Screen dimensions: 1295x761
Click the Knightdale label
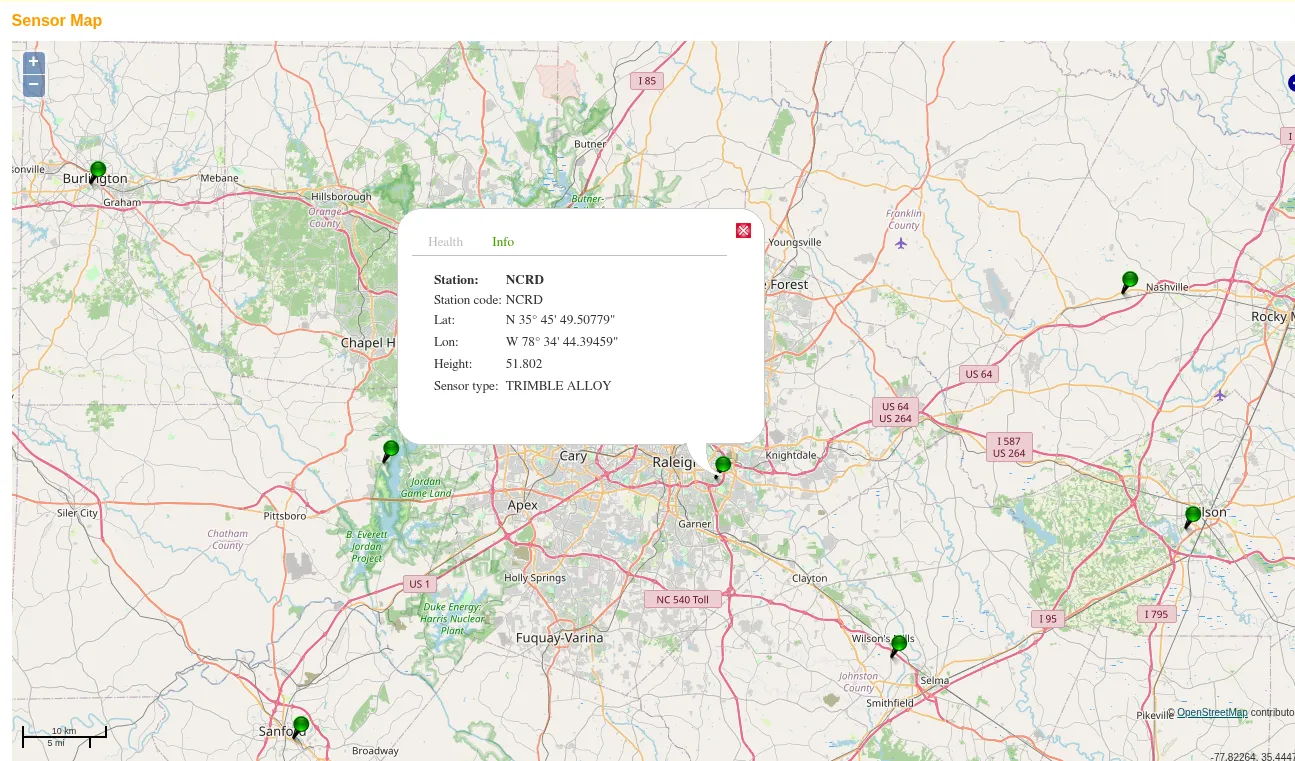[791, 456]
